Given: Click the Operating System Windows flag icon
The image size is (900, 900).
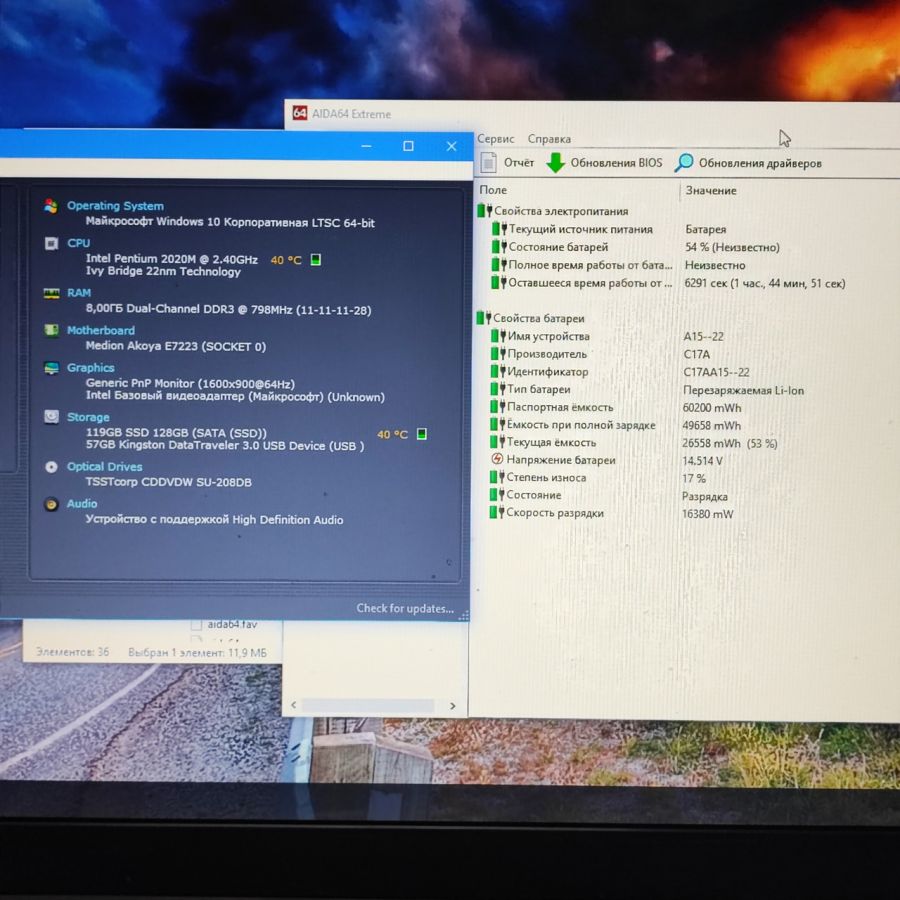Looking at the screenshot, I should (x=51, y=205).
